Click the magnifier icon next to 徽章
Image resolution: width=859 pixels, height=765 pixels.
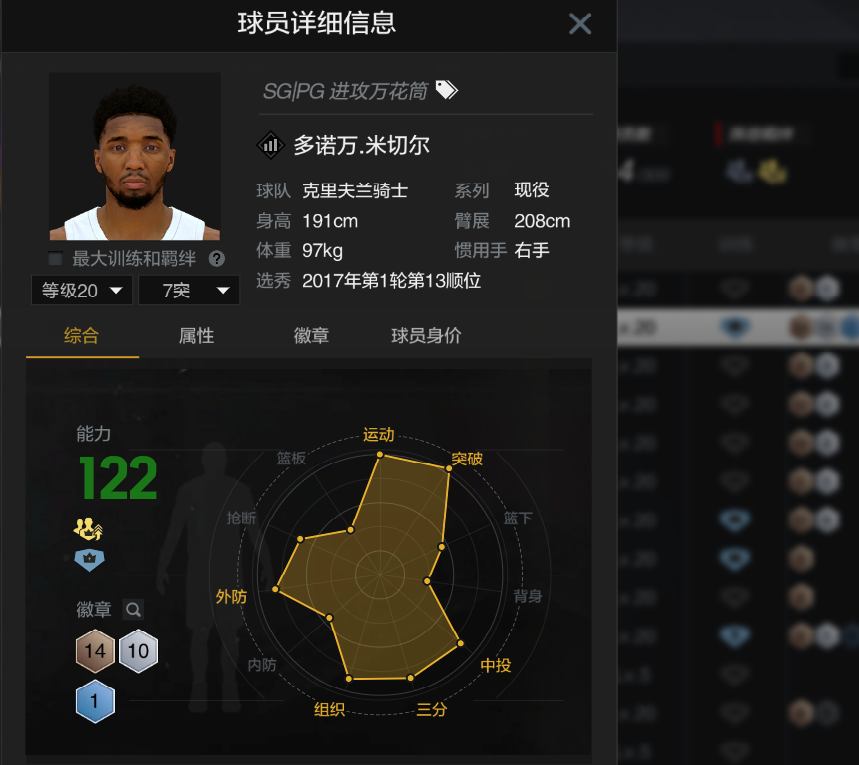click(133, 609)
